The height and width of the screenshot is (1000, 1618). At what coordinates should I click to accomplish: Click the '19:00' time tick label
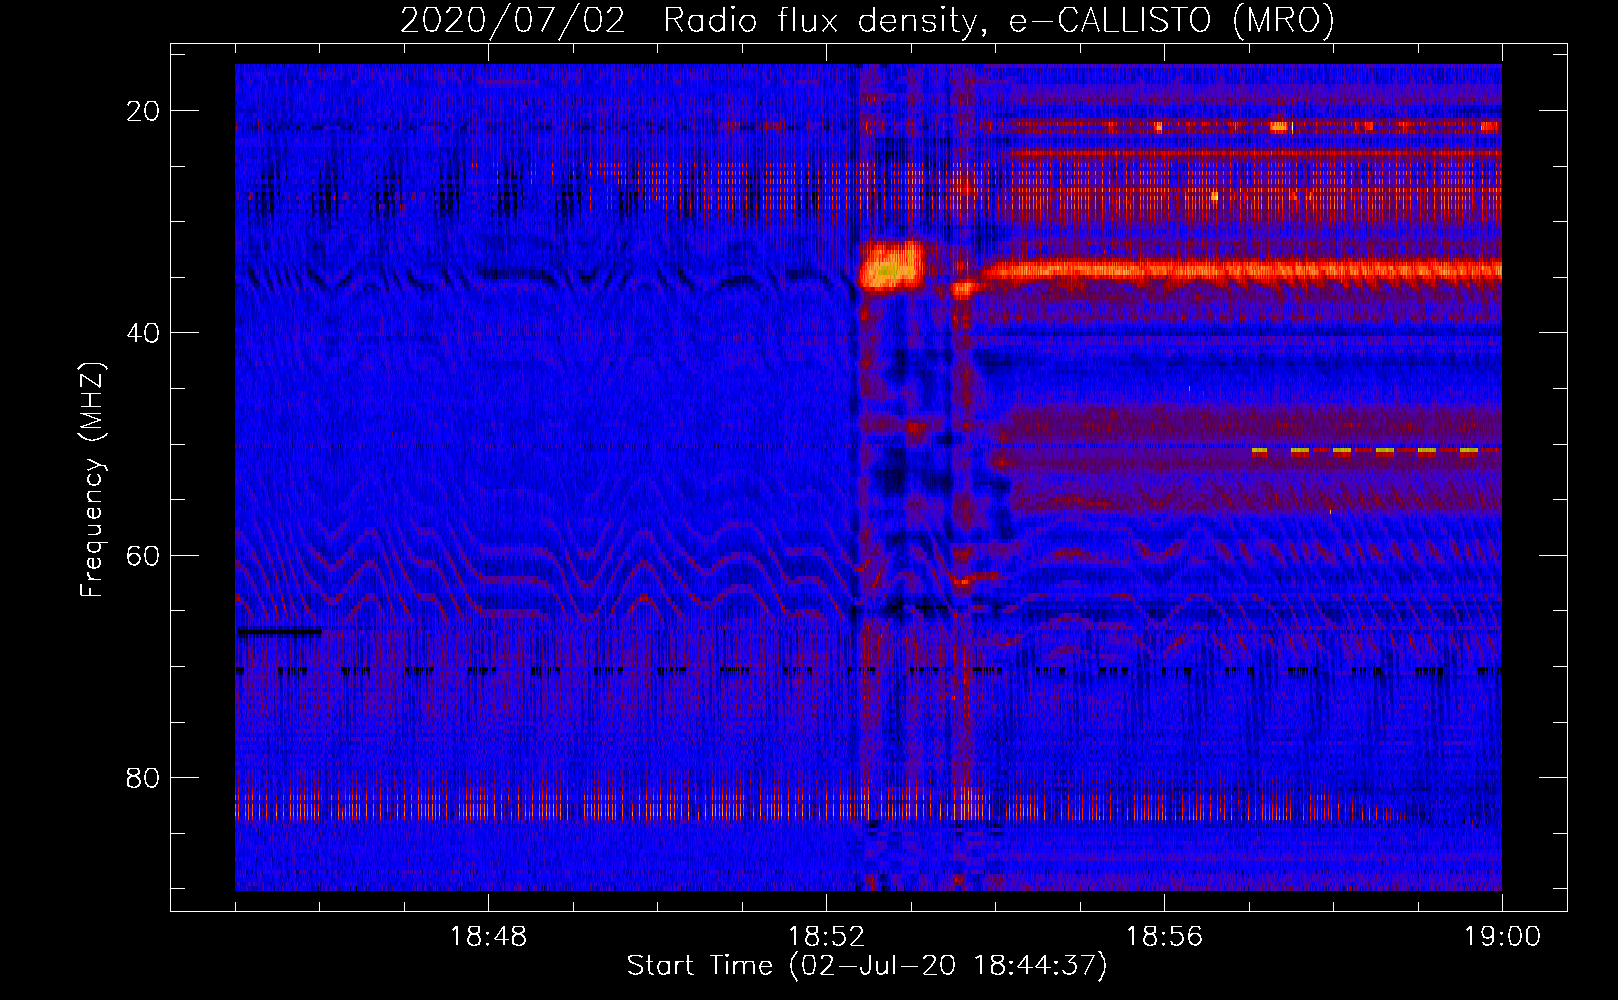coord(1502,937)
